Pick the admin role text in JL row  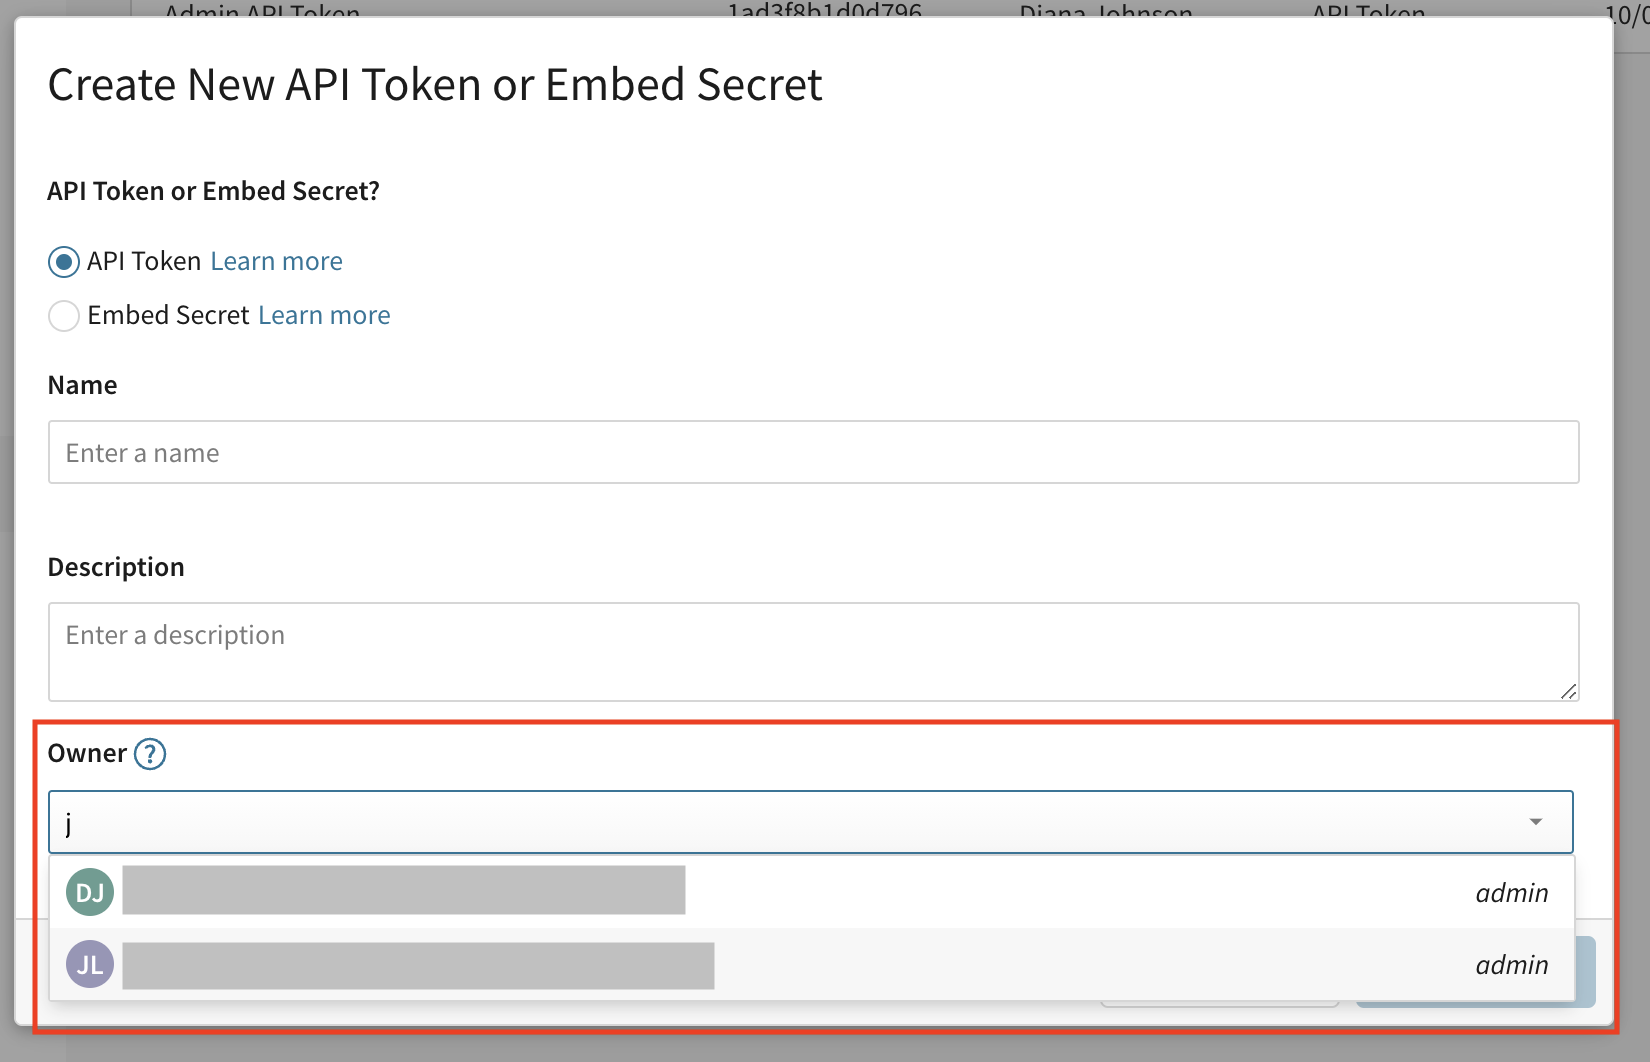click(1511, 965)
